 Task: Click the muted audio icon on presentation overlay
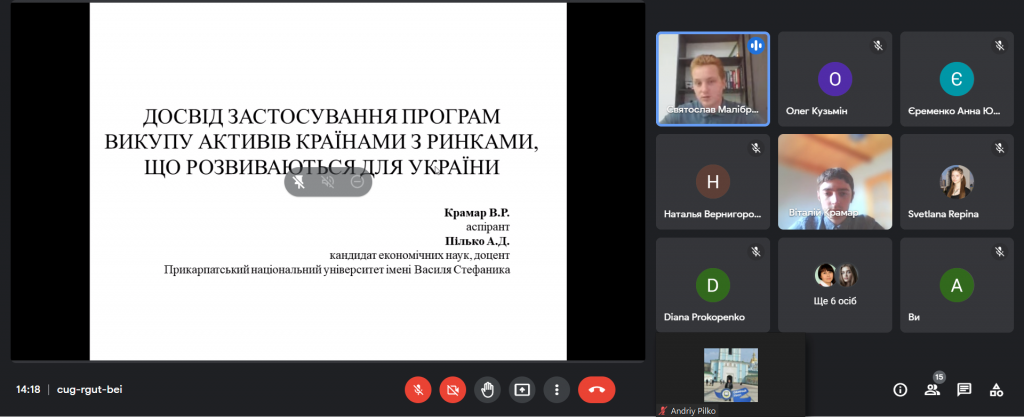[x=328, y=182]
